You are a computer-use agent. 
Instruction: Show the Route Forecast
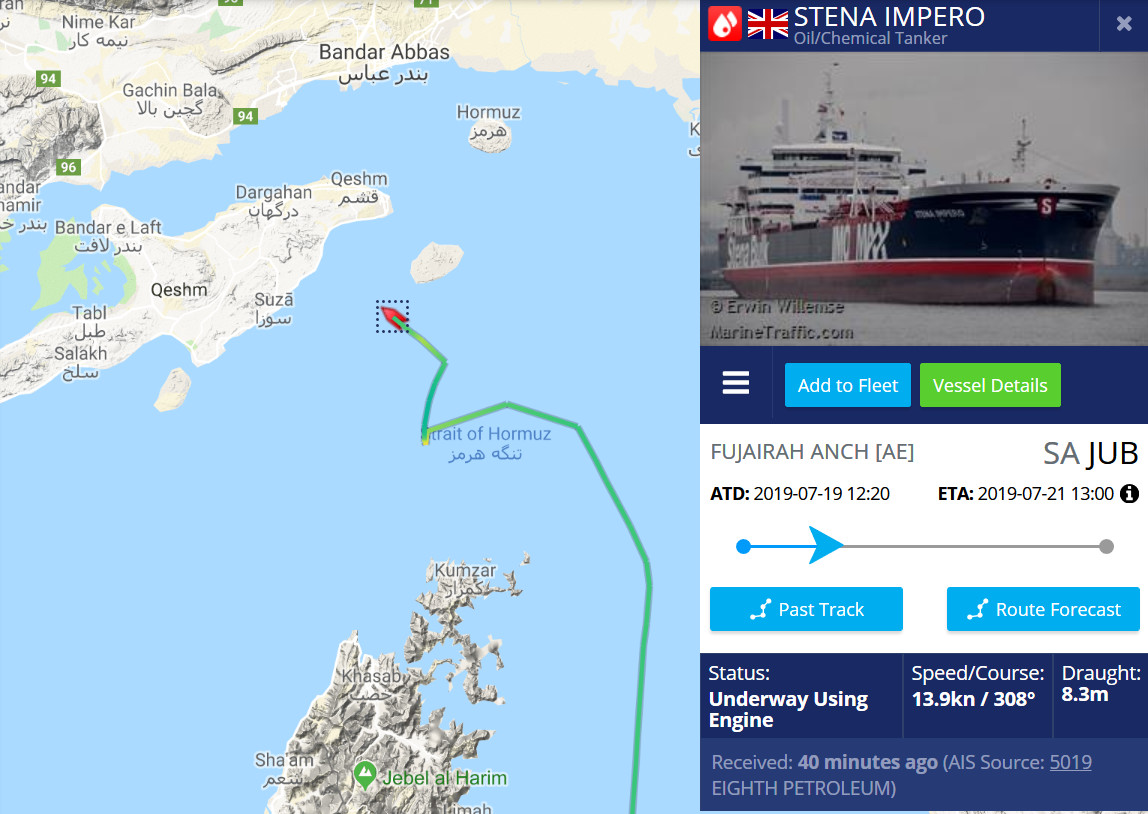[x=1043, y=609]
